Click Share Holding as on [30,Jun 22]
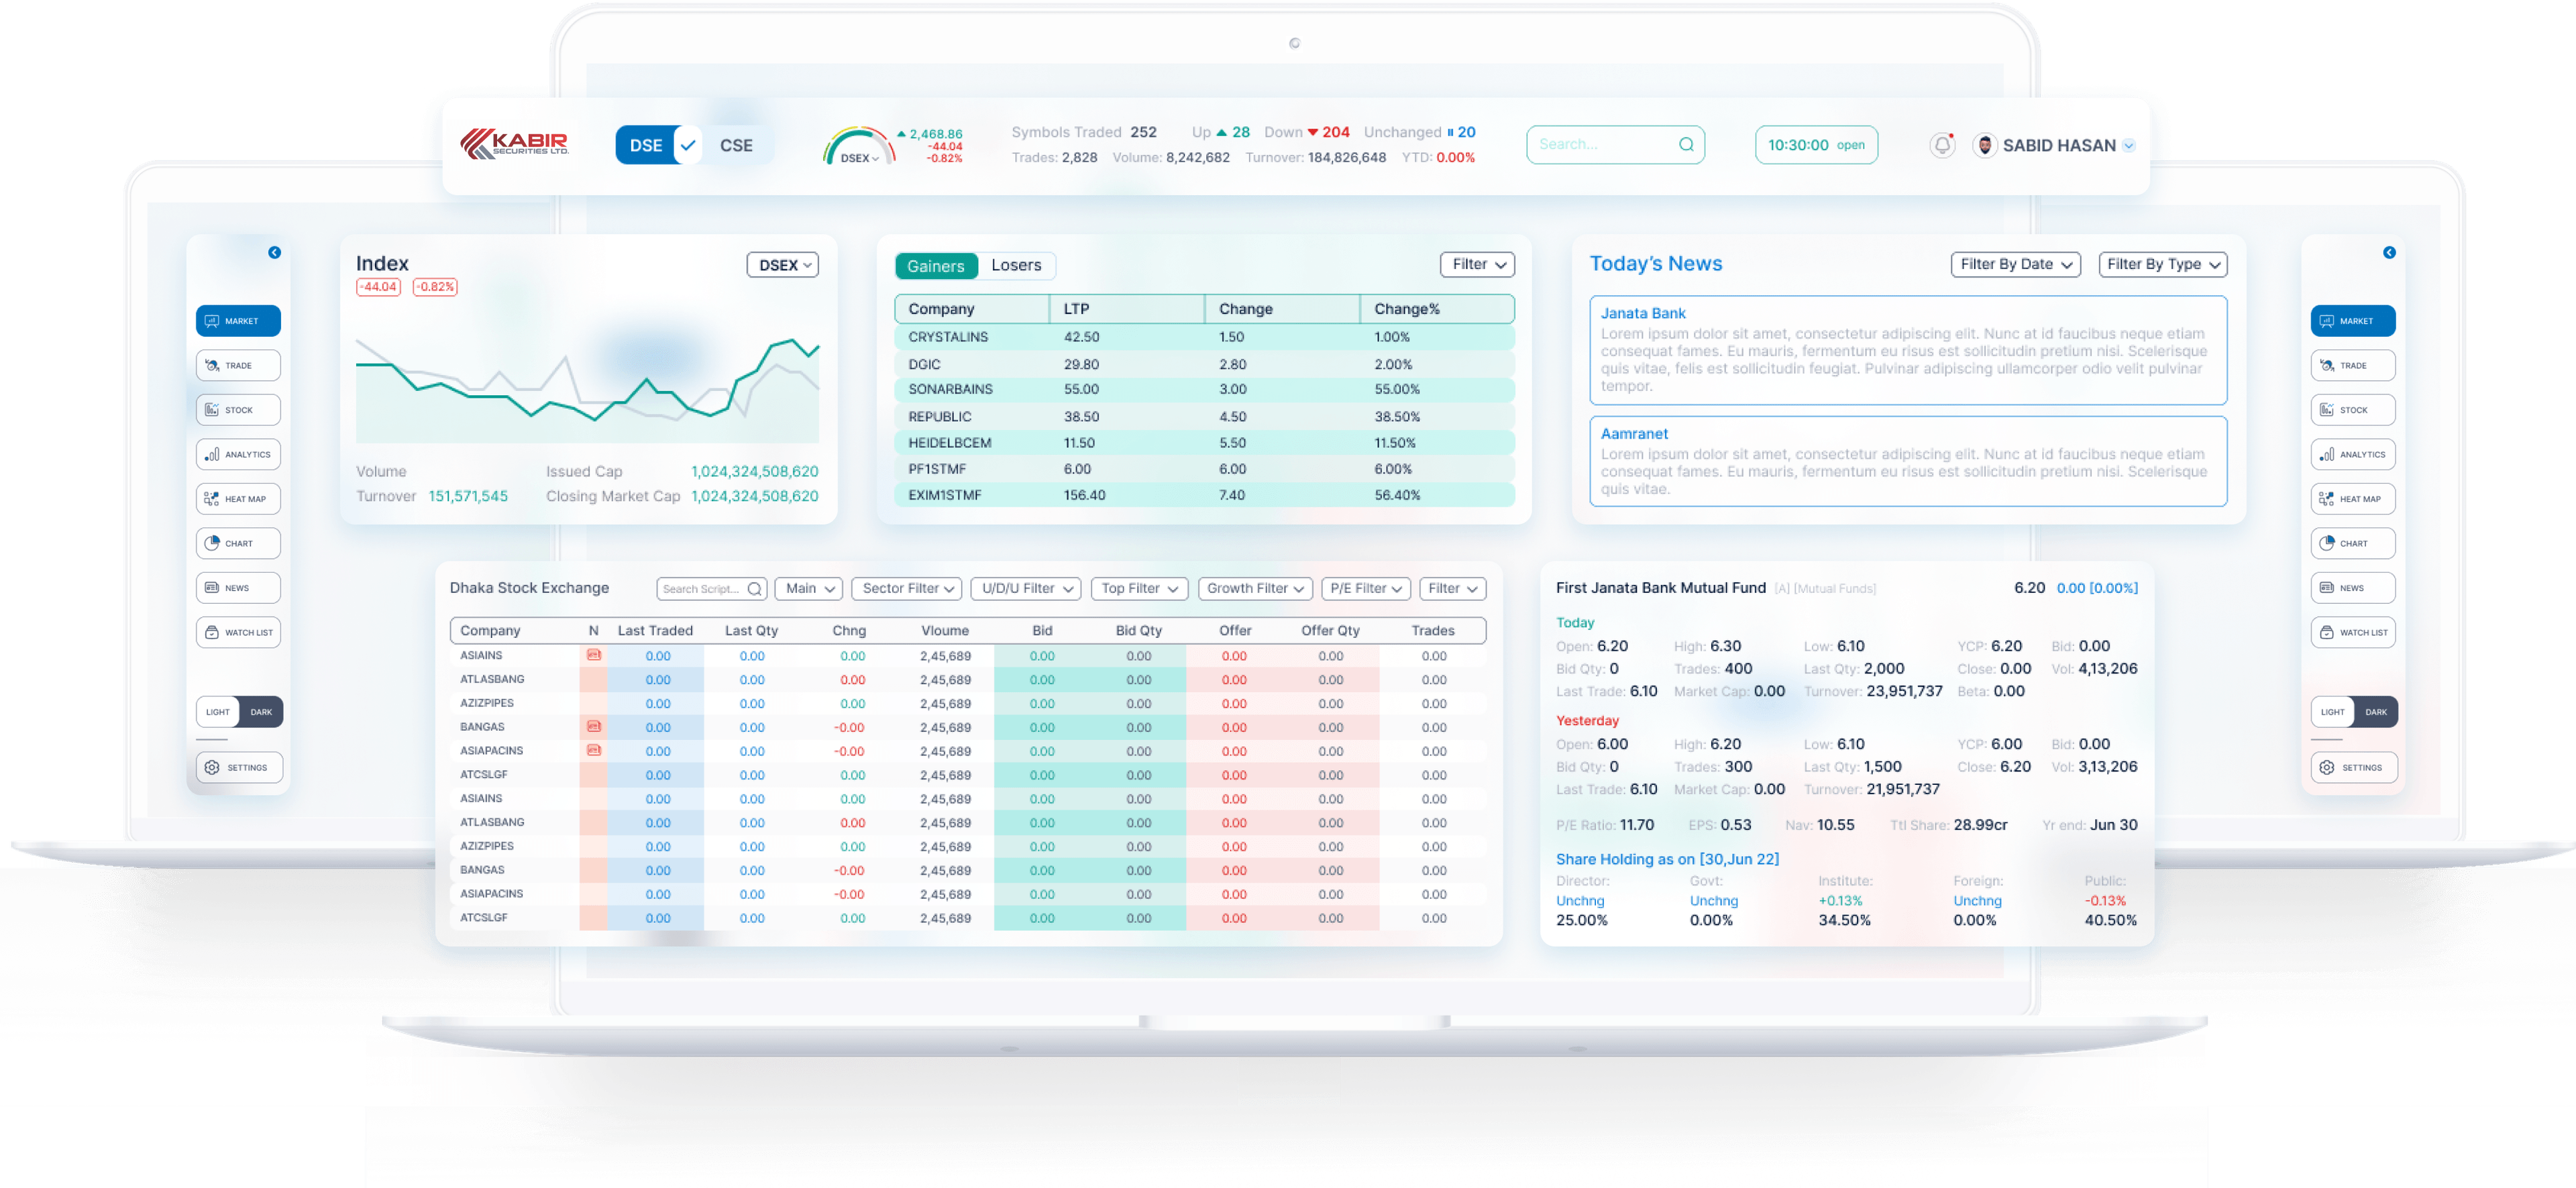The width and height of the screenshot is (2576, 1188). [x=1667, y=859]
